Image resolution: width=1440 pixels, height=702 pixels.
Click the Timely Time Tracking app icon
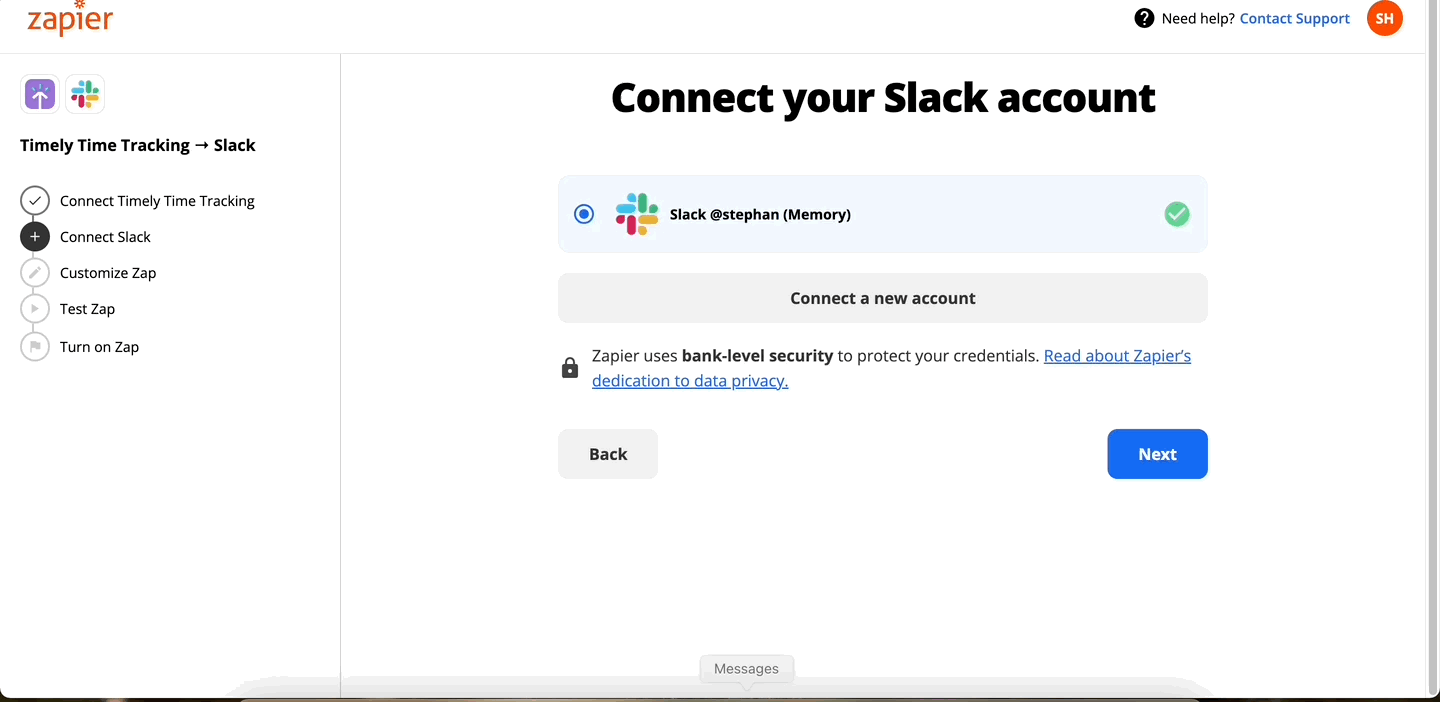pos(38,93)
